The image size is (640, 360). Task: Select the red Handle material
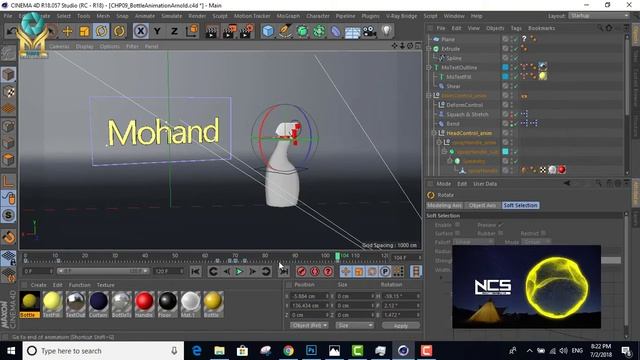click(144, 304)
